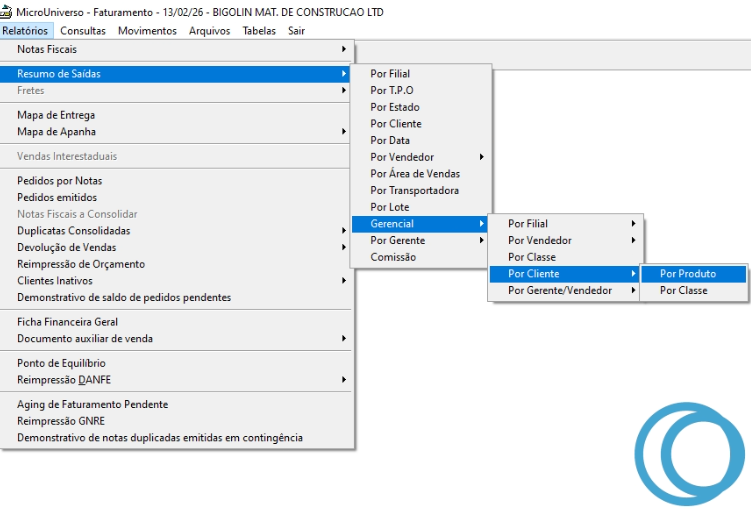Choose Comissão from Resumo de Saídas
This screenshot has height=509, width=751.
coord(393,257)
